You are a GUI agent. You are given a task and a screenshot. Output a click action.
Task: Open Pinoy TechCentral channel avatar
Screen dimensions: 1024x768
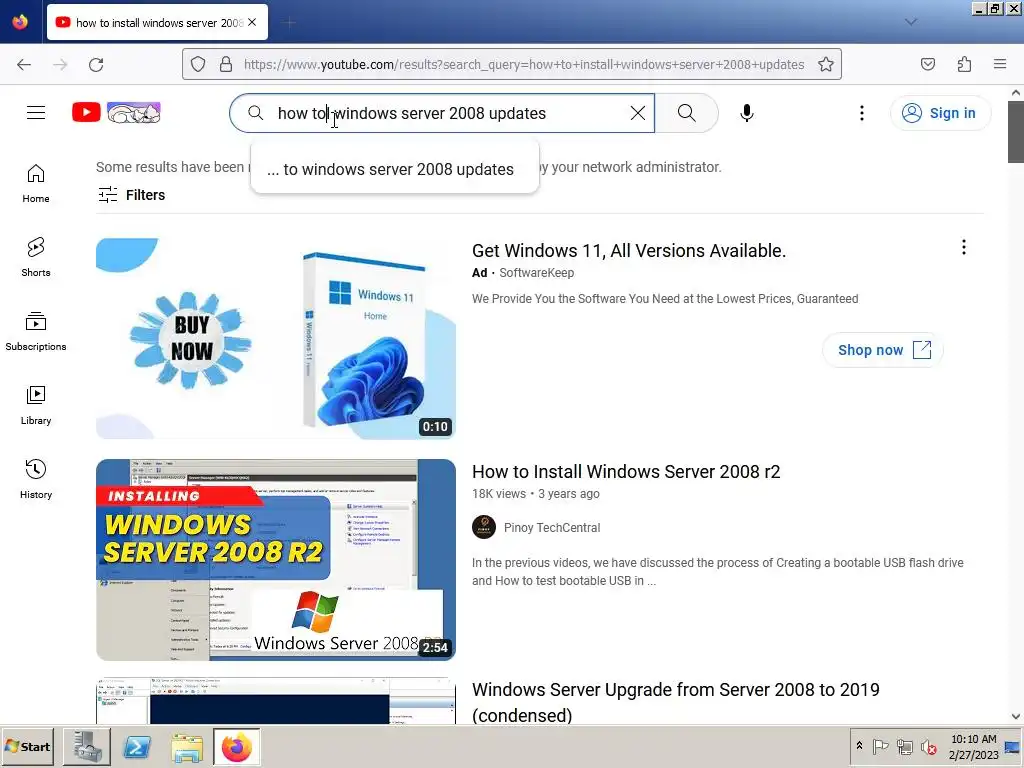click(484, 527)
